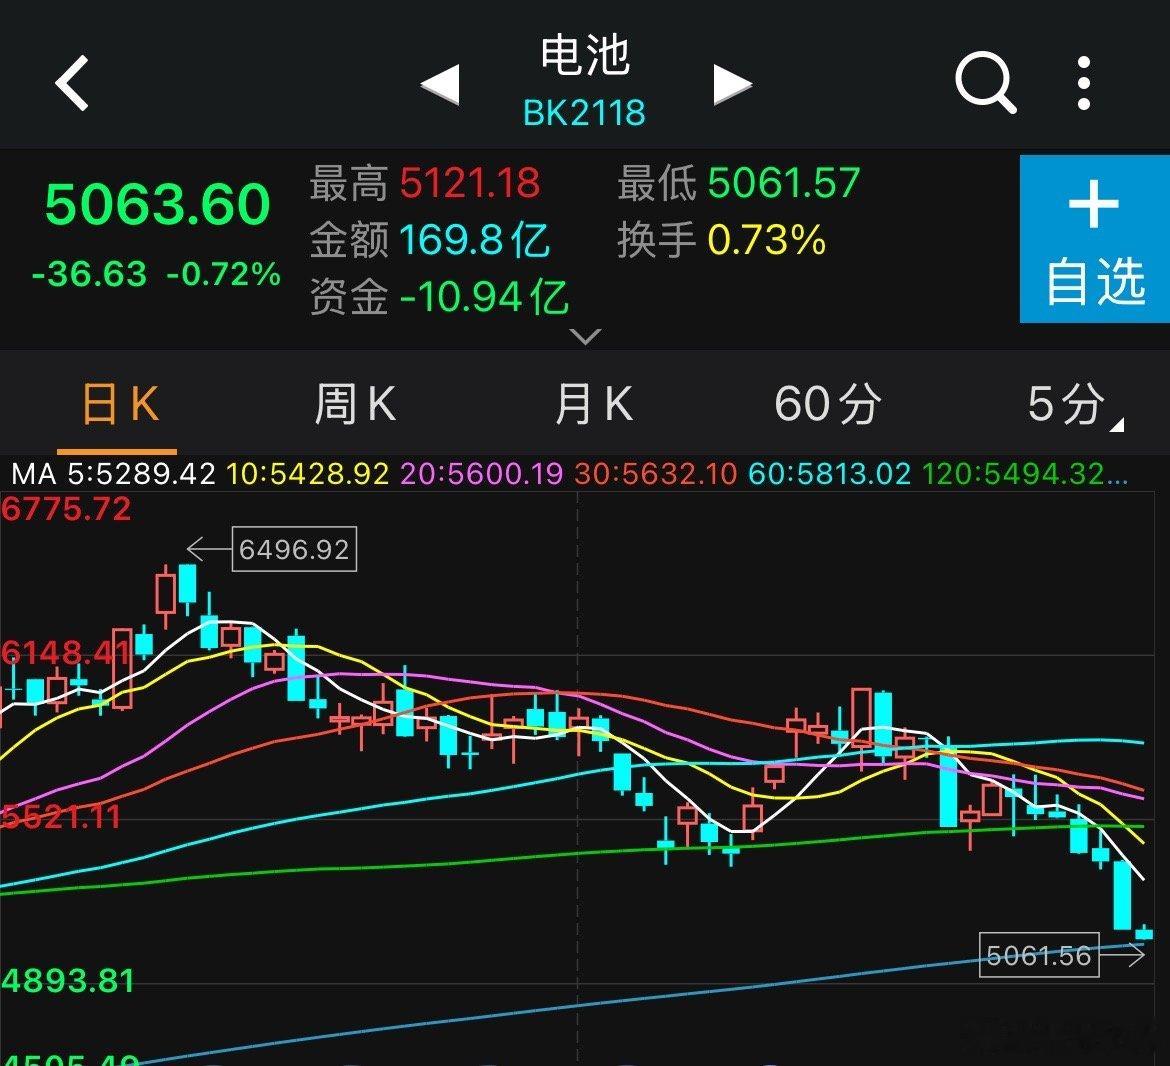The image size is (1170, 1066).
Task: Tap the change value -36.63
Action: coord(90,274)
